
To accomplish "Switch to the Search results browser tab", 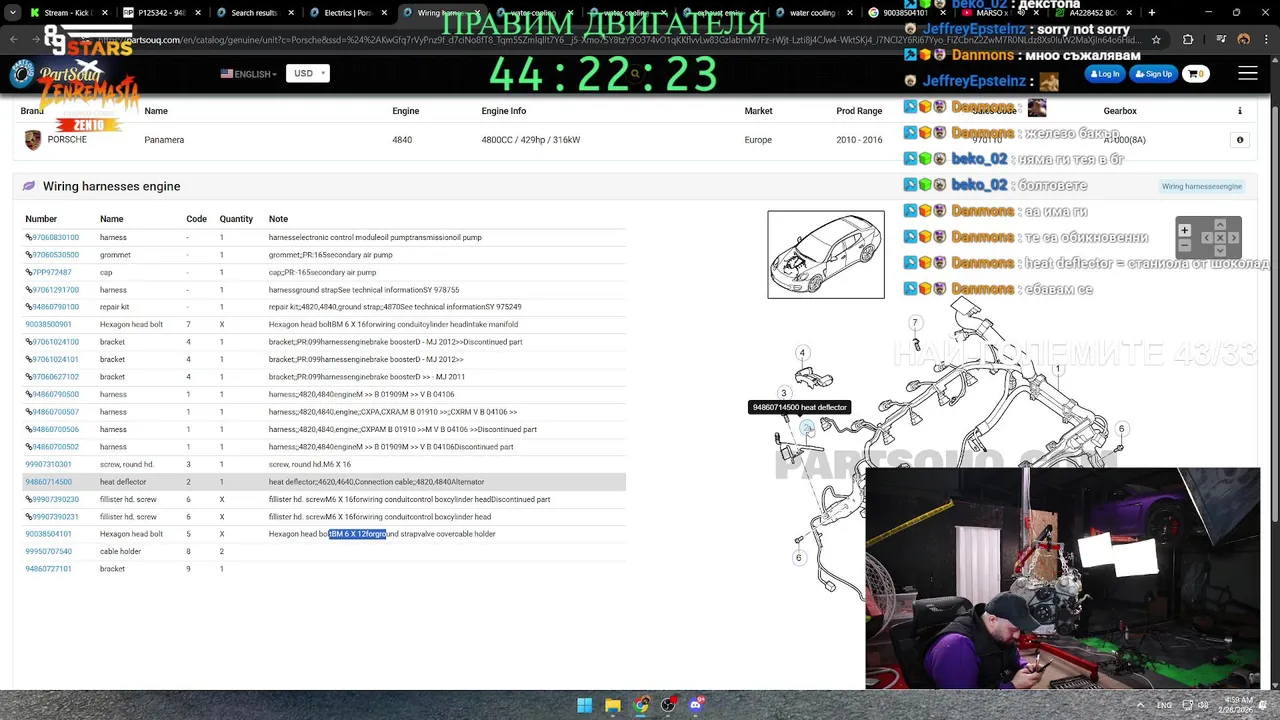I will [254, 13].
